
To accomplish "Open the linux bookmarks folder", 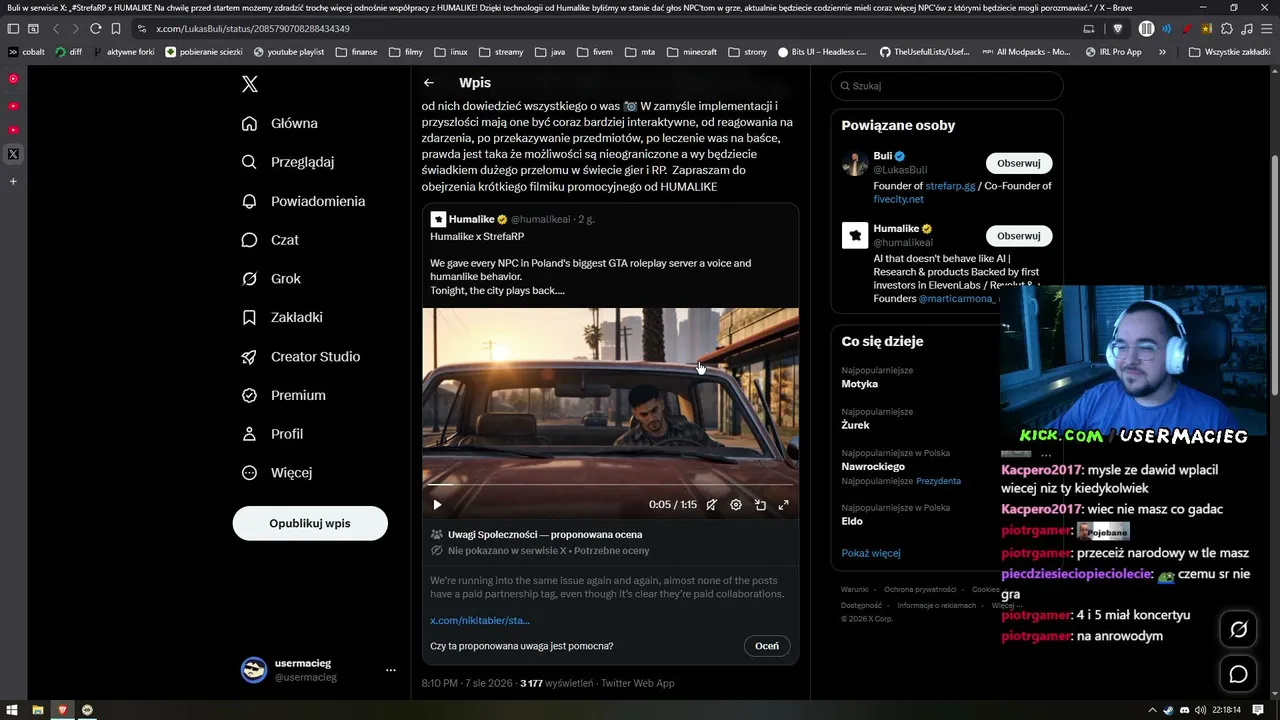I will coord(451,52).
